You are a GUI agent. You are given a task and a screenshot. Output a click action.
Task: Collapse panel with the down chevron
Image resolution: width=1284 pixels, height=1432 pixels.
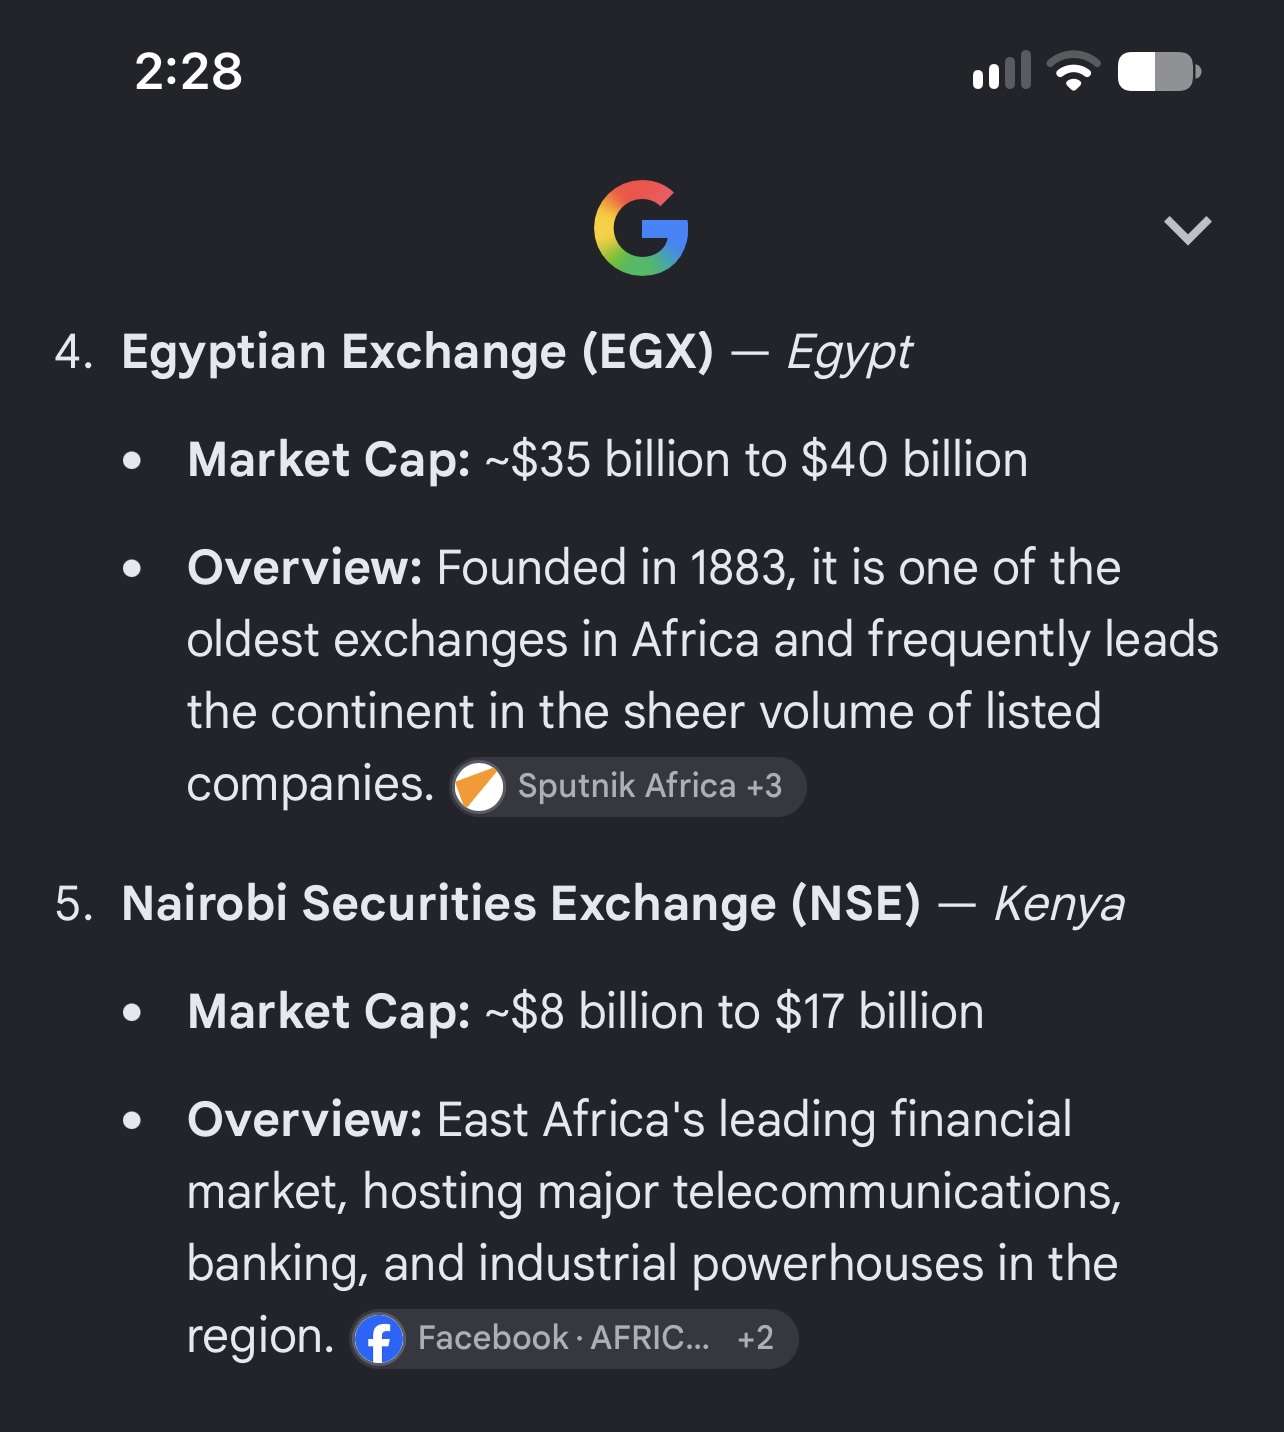point(1188,230)
